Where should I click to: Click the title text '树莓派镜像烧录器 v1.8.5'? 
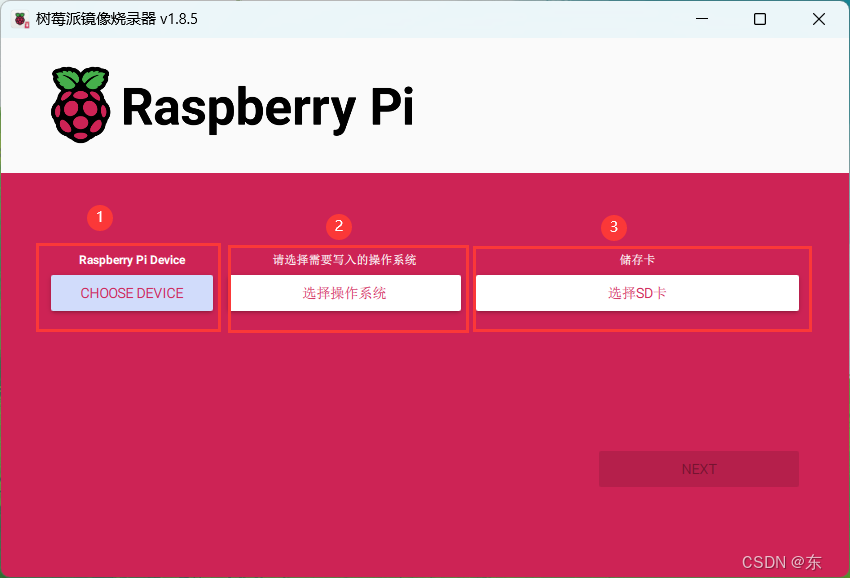click(x=117, y=19)
